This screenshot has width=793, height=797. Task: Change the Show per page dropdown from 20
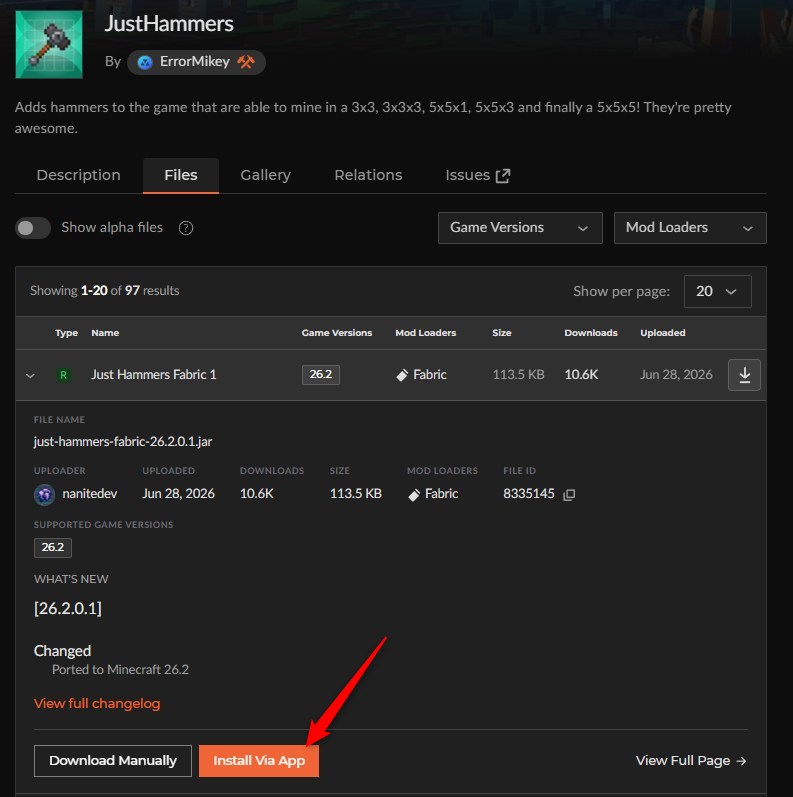coord(717,291)
